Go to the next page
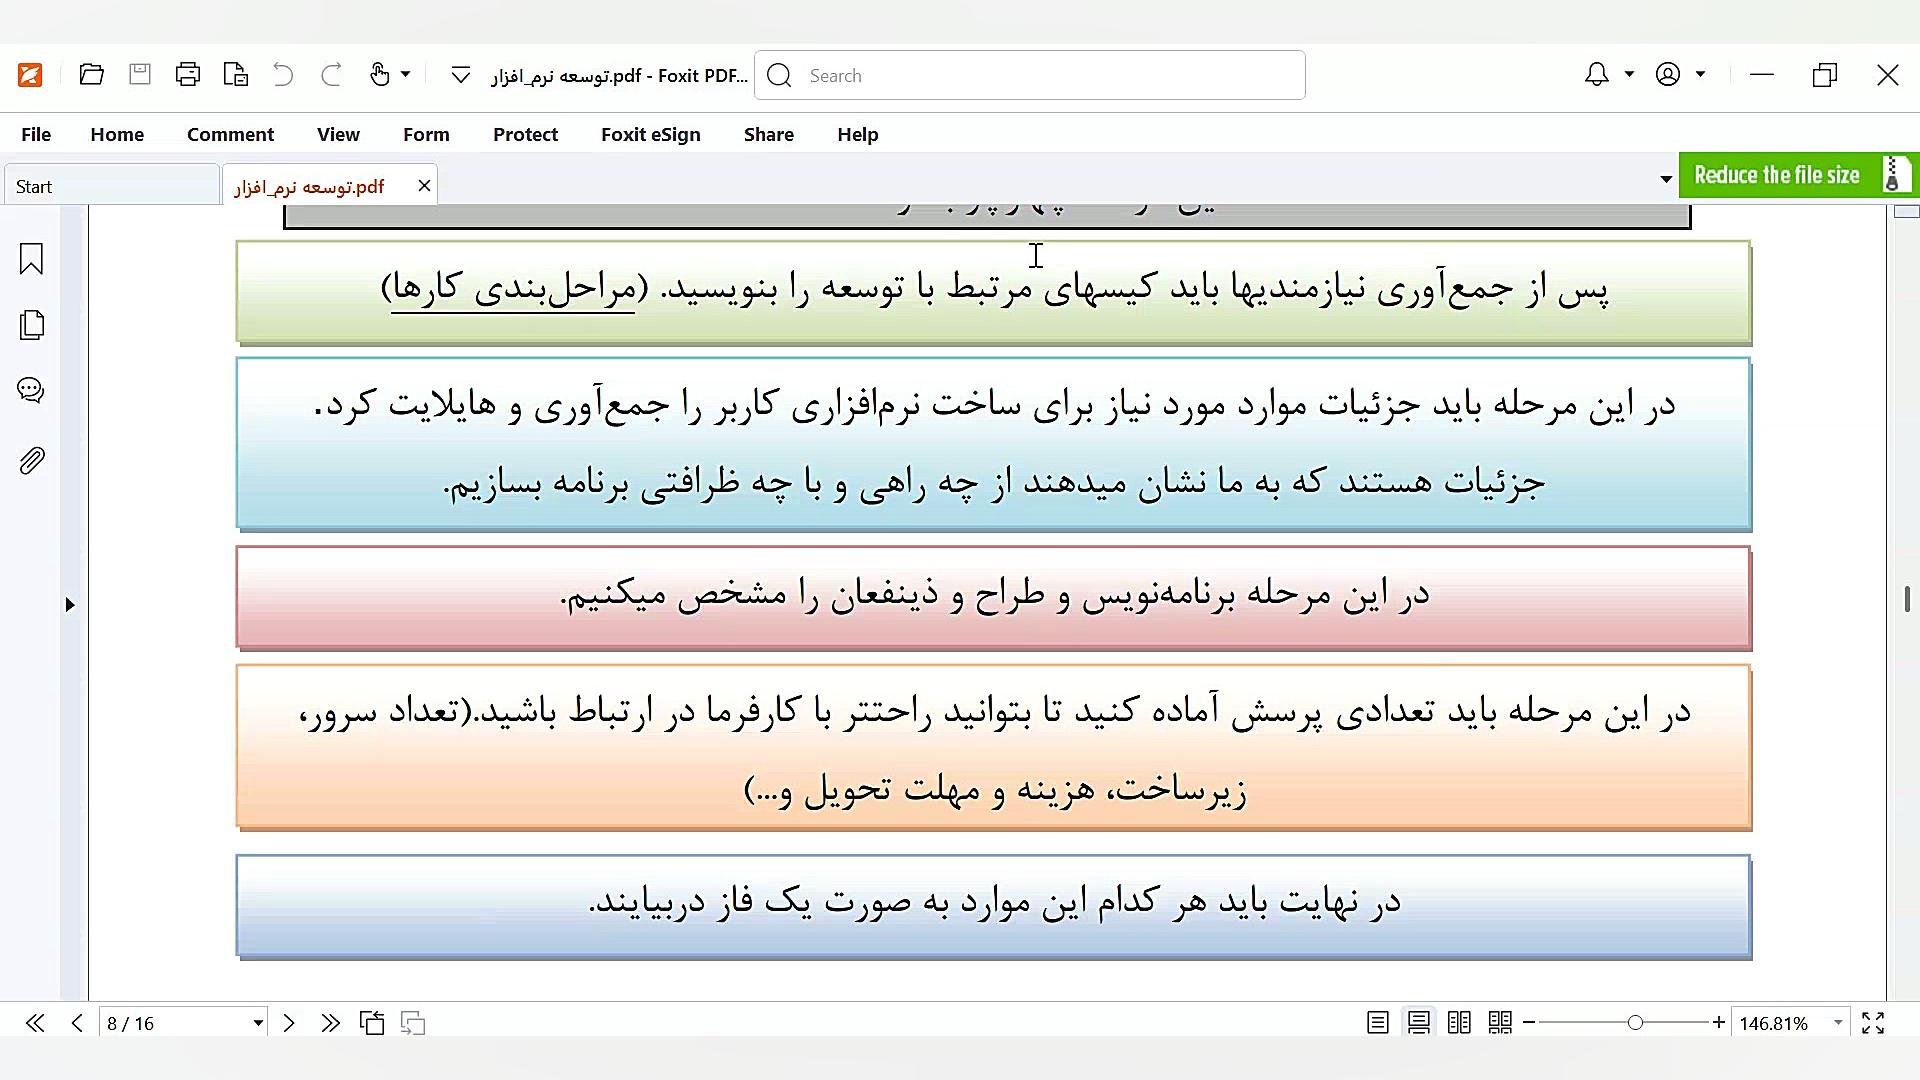Screen dimensions: 1920x1080 (289, 1023)
